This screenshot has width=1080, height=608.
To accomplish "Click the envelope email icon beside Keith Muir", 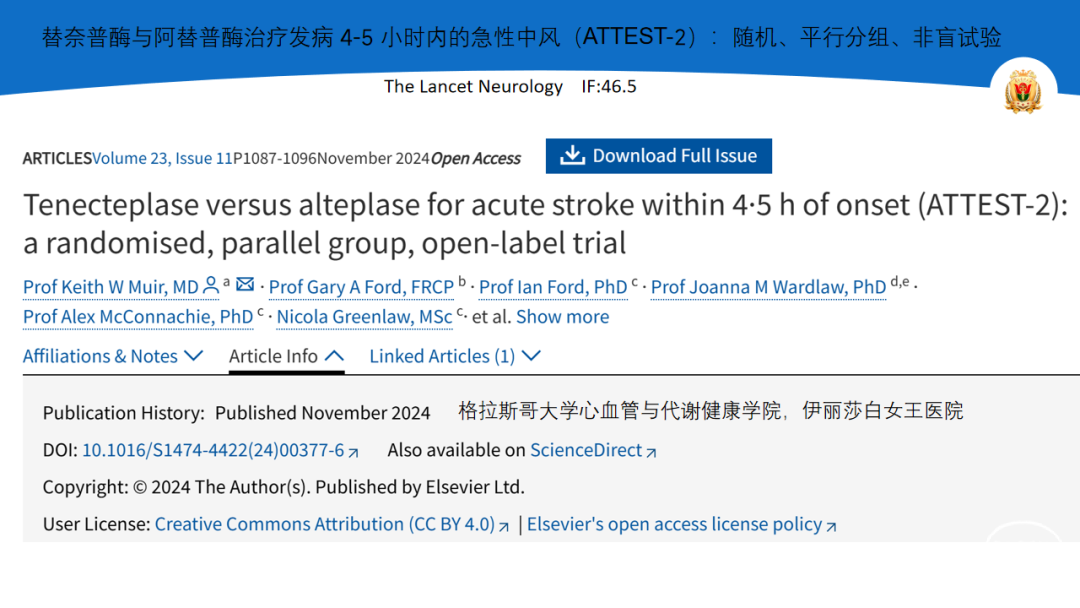I will tap(245, 284).
